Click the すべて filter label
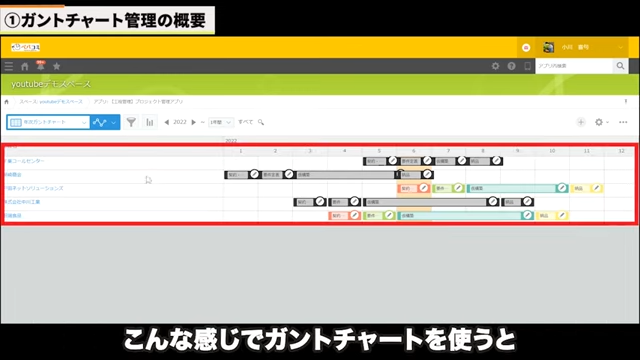 tap(246, 122)
